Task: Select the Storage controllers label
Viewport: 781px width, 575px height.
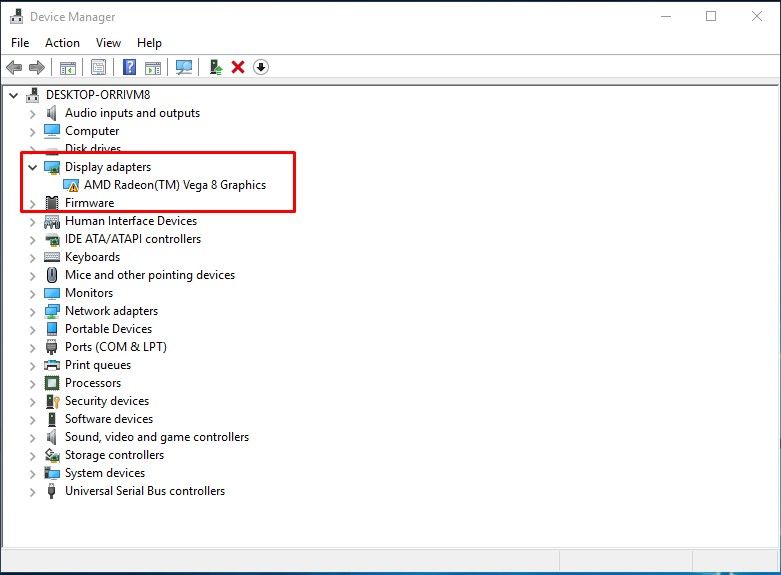Action: tap(115, 455)
